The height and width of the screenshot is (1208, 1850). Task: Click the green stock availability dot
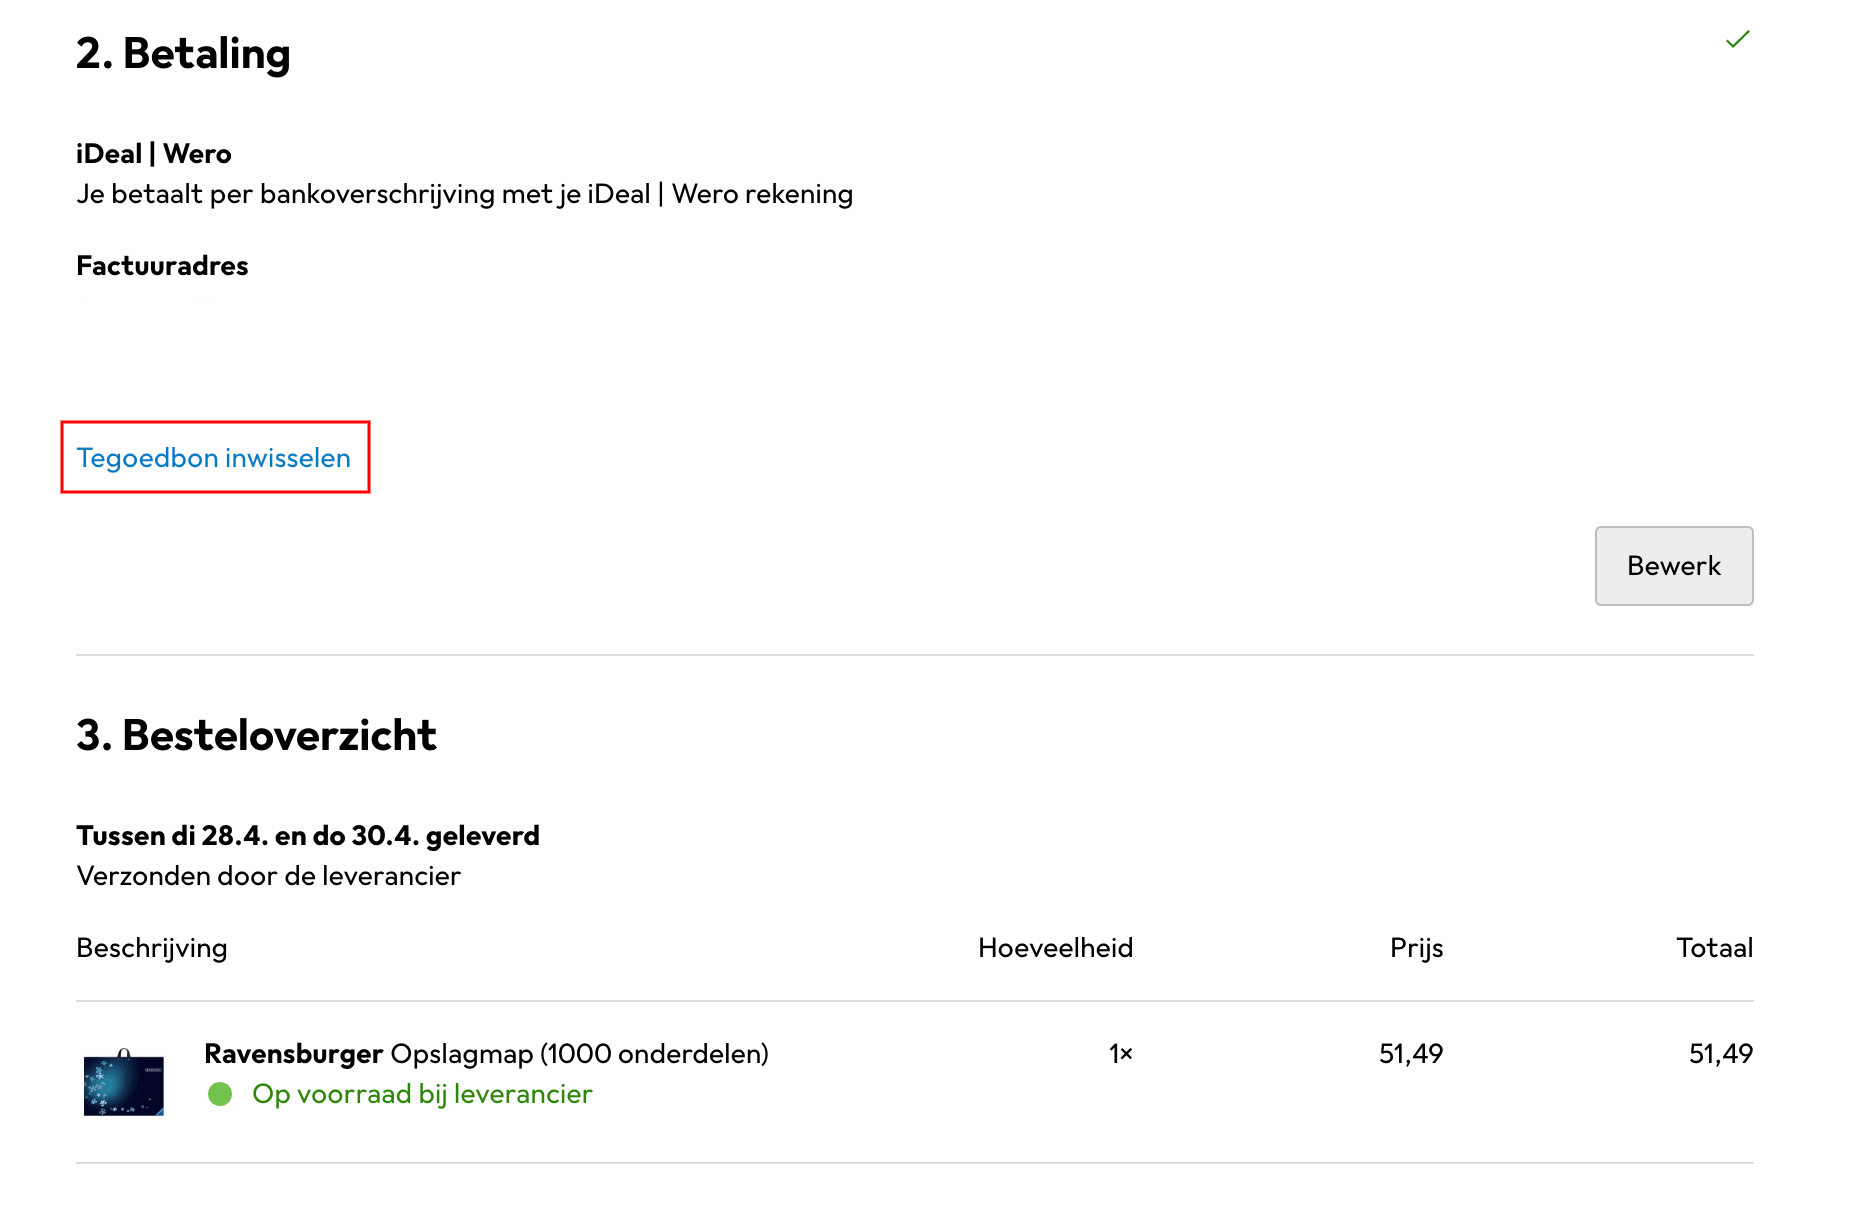[x=220, y=1094]
